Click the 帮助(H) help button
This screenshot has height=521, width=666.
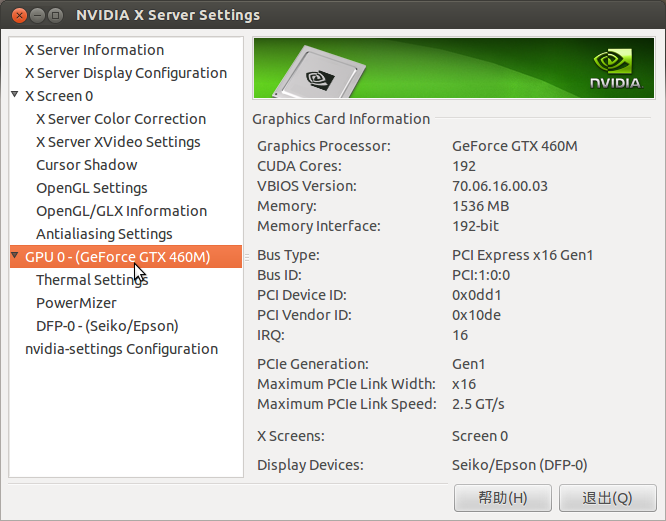(x=503, y=498)
